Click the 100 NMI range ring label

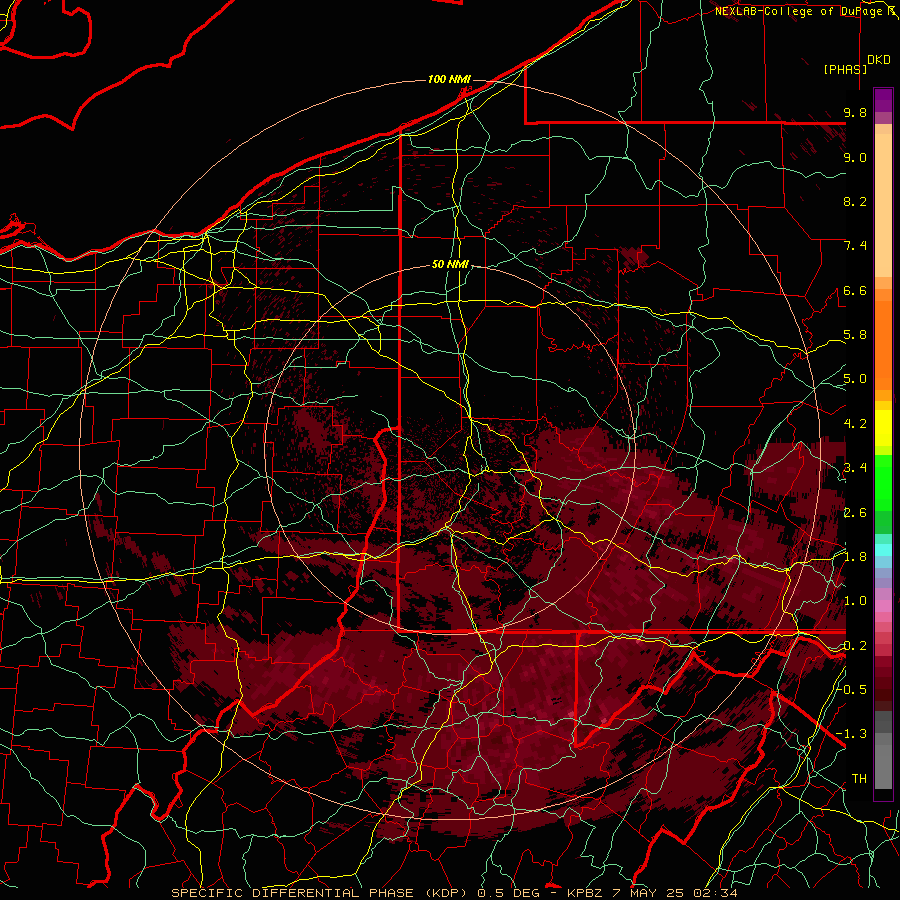[449, 79]
